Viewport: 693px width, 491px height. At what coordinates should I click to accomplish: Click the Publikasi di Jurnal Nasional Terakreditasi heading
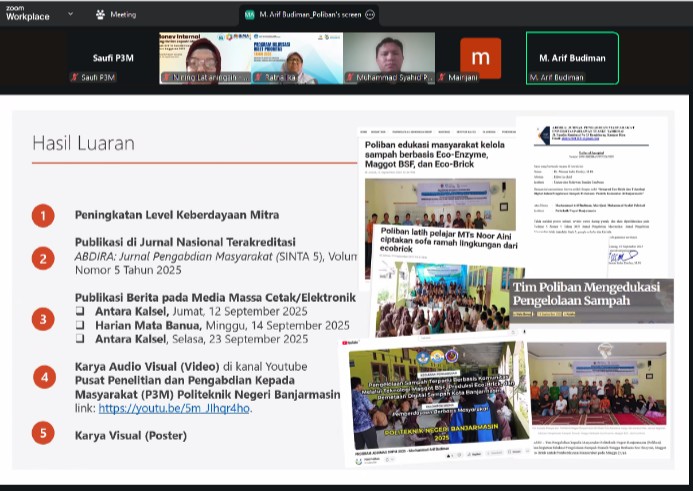[x=185, y=242]
